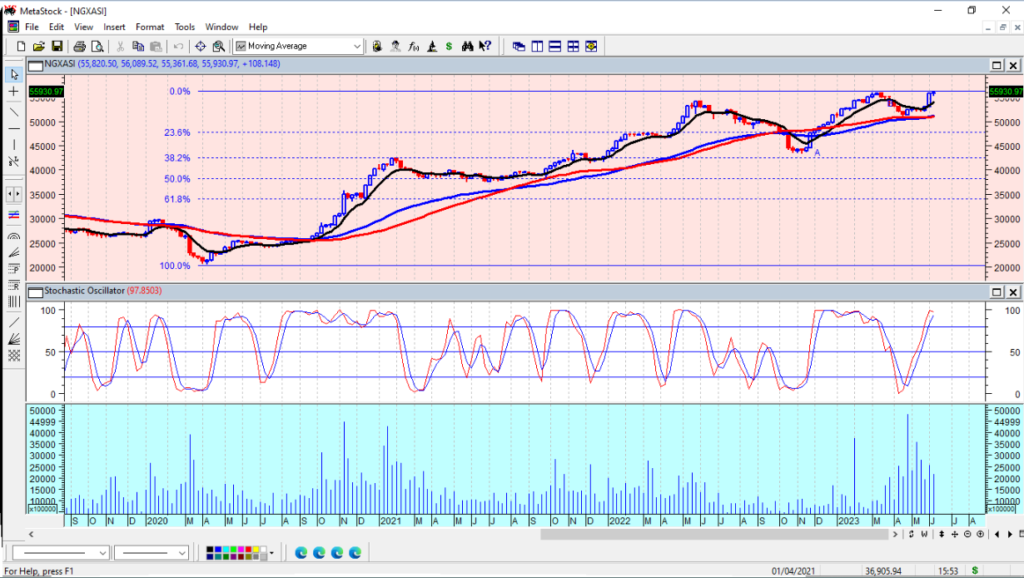Screen dimensions: 1024x578
Task: Click the binoculars Explorer icon
Action: tap(467, 46)
